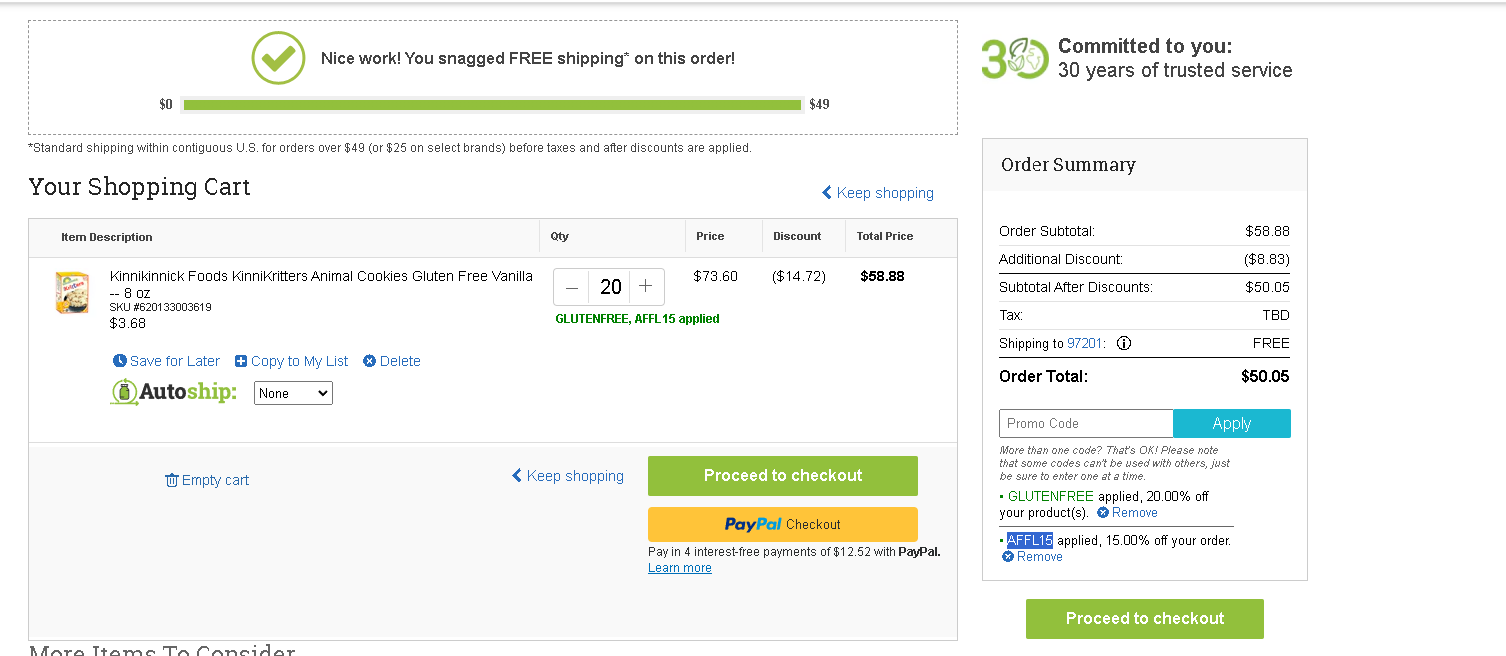This screenshot has width=1506, height=656.
Task: Click the item discount ($14.72)
Action: (x=799, y=276)
